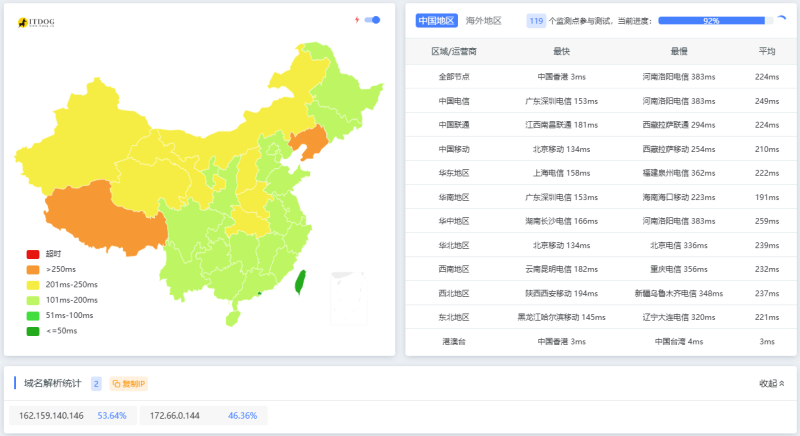Viewport: 800px width, 436px height.
Task: Click the dark green <=50ms legend swatch
Action: point(33,331)
